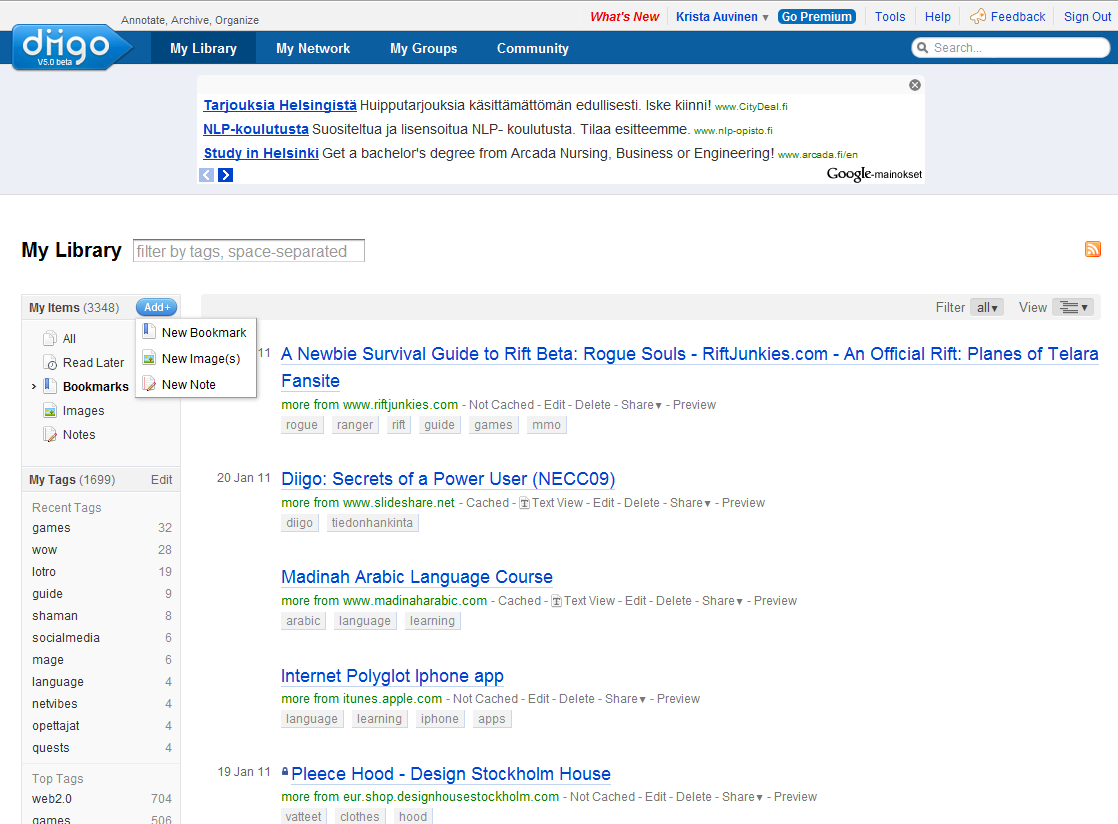Open the My Network tab
The image size is (1118, 824).
pos(313,48)
